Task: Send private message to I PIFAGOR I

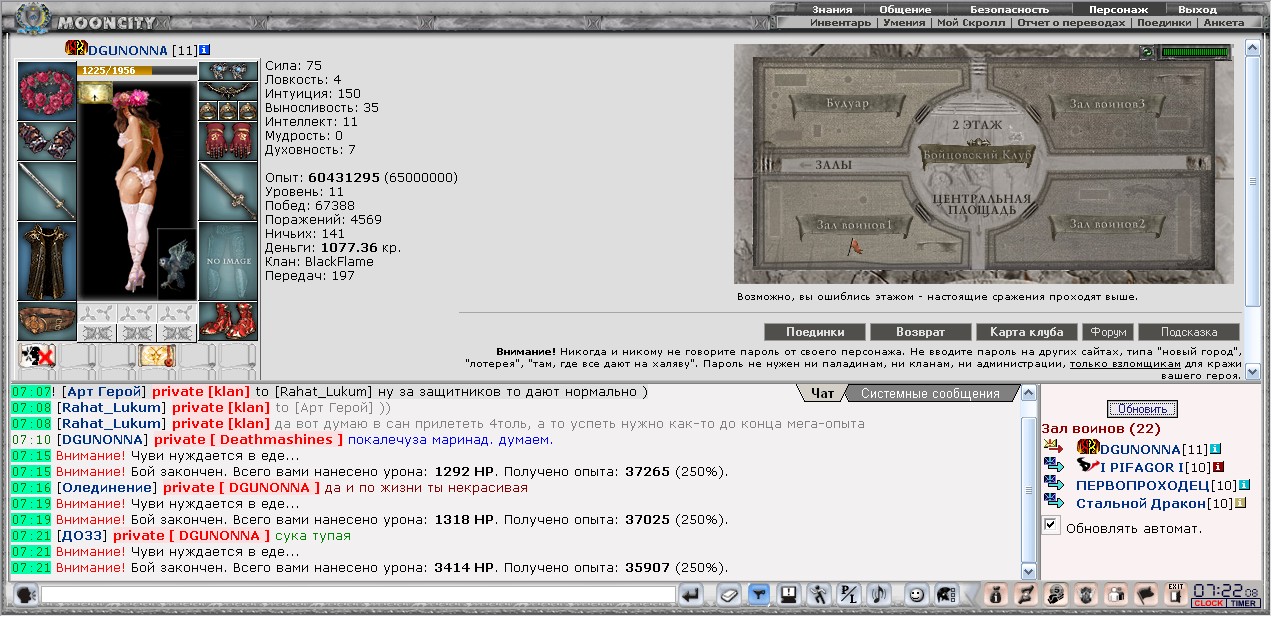Action: coord(1054,467)
